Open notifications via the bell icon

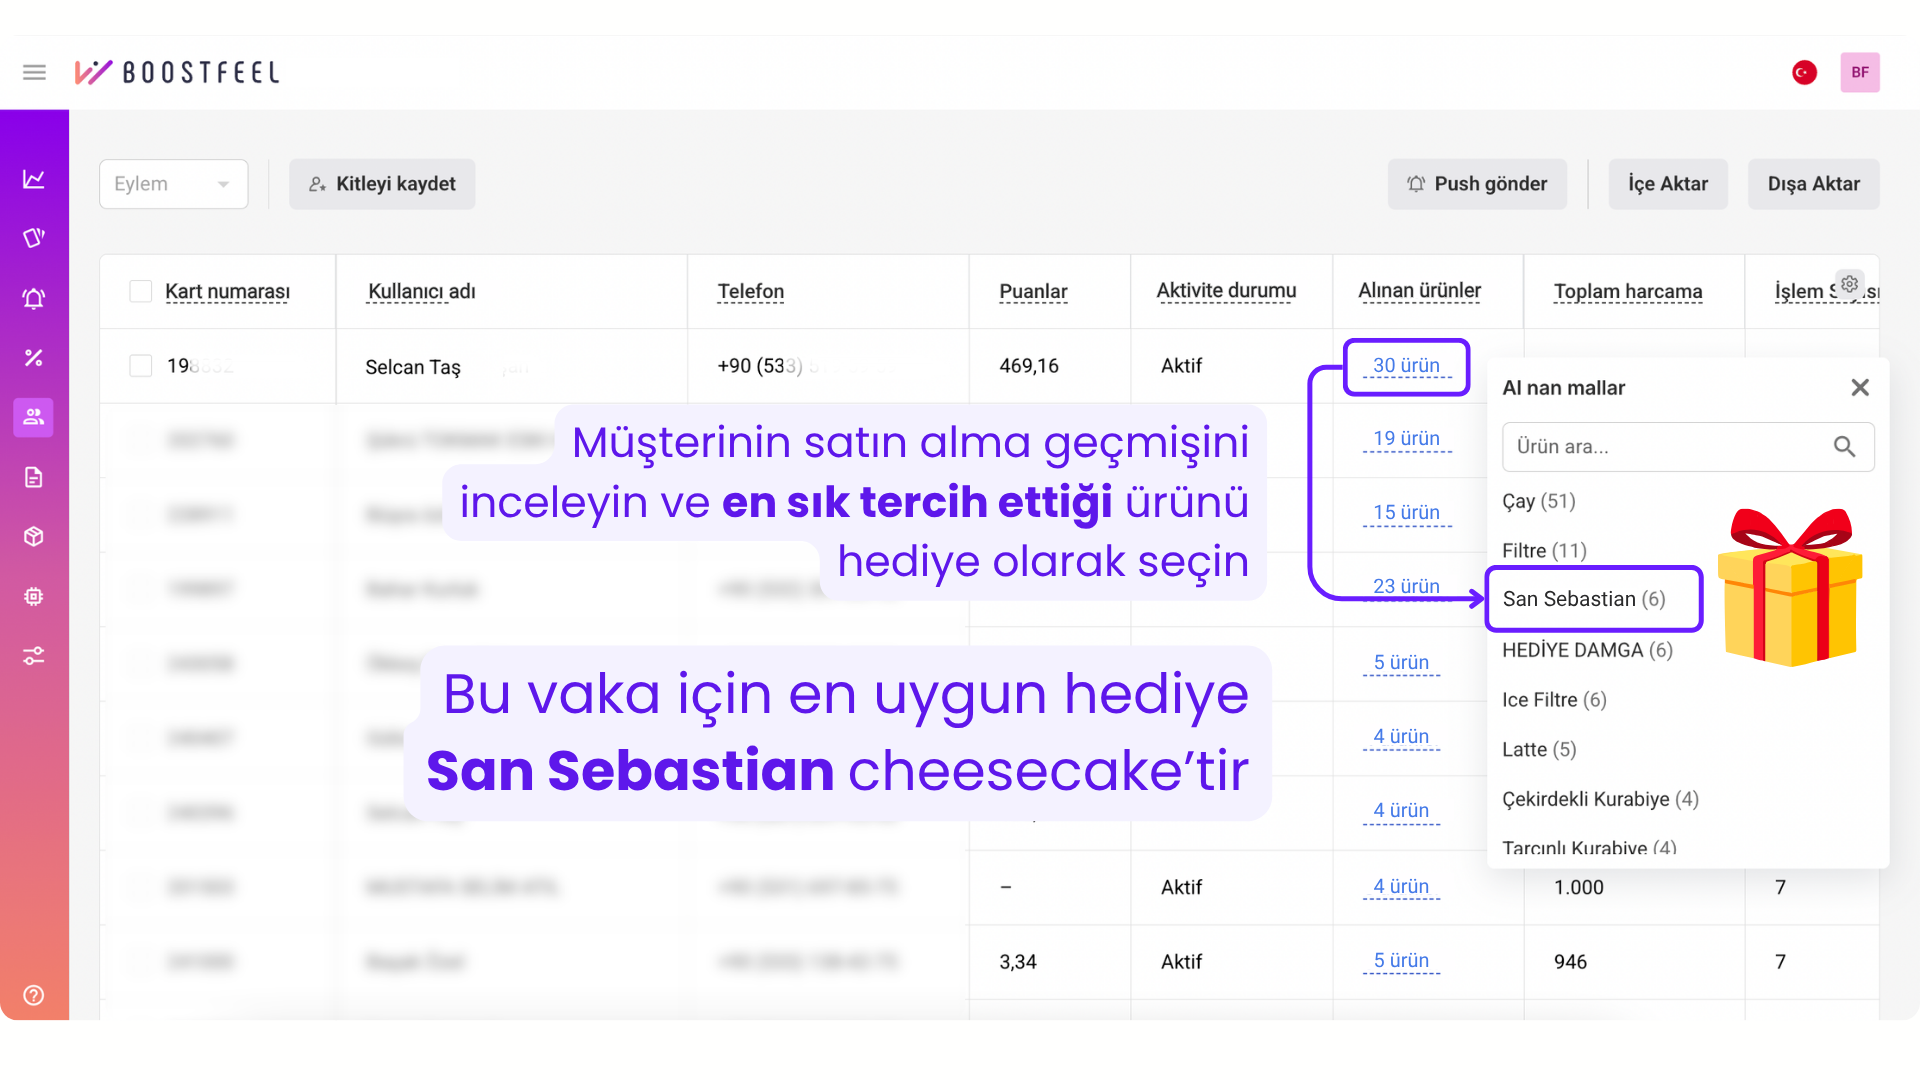(x=33, y=298)
